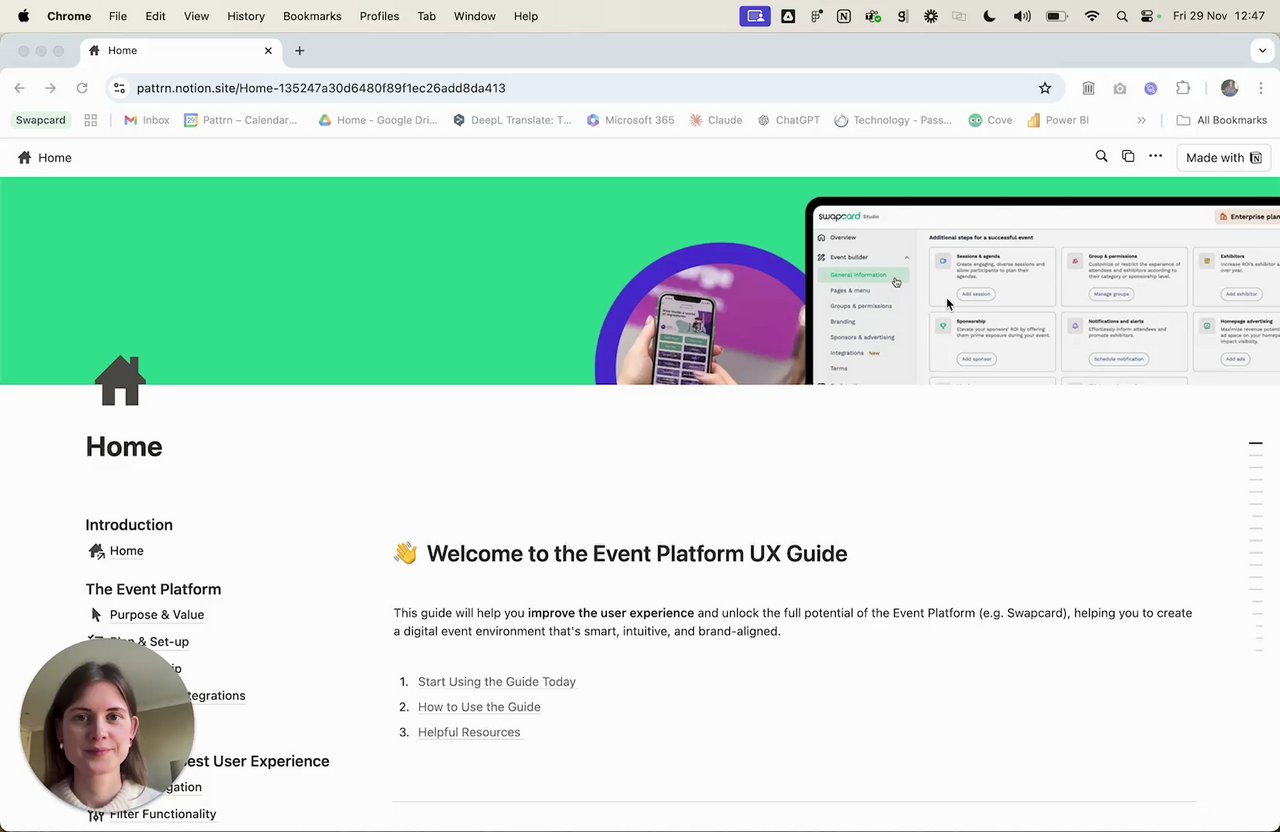Open the Technology - Pass bookmark
Screen dimensions: 1280x832
point(893,120)
